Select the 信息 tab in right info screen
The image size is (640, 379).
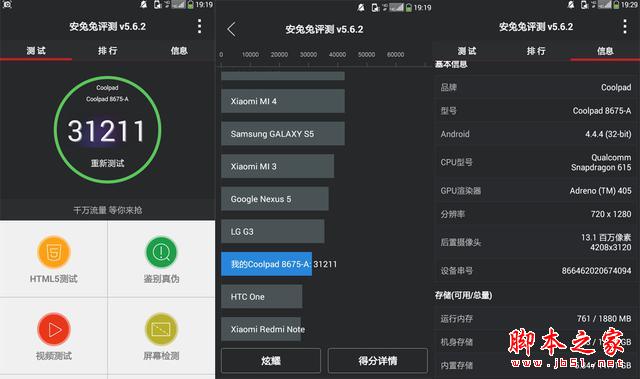pos(605,51)
